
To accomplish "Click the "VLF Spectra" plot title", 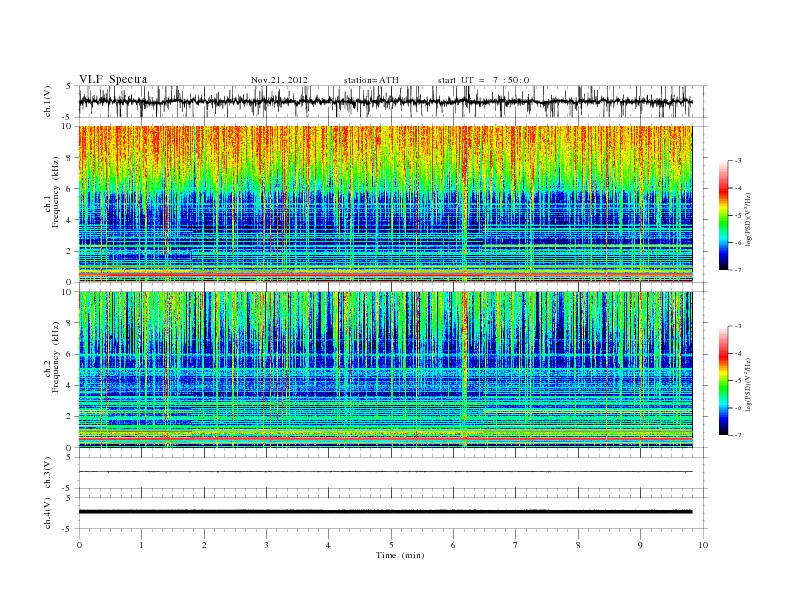I will [113, 79].
